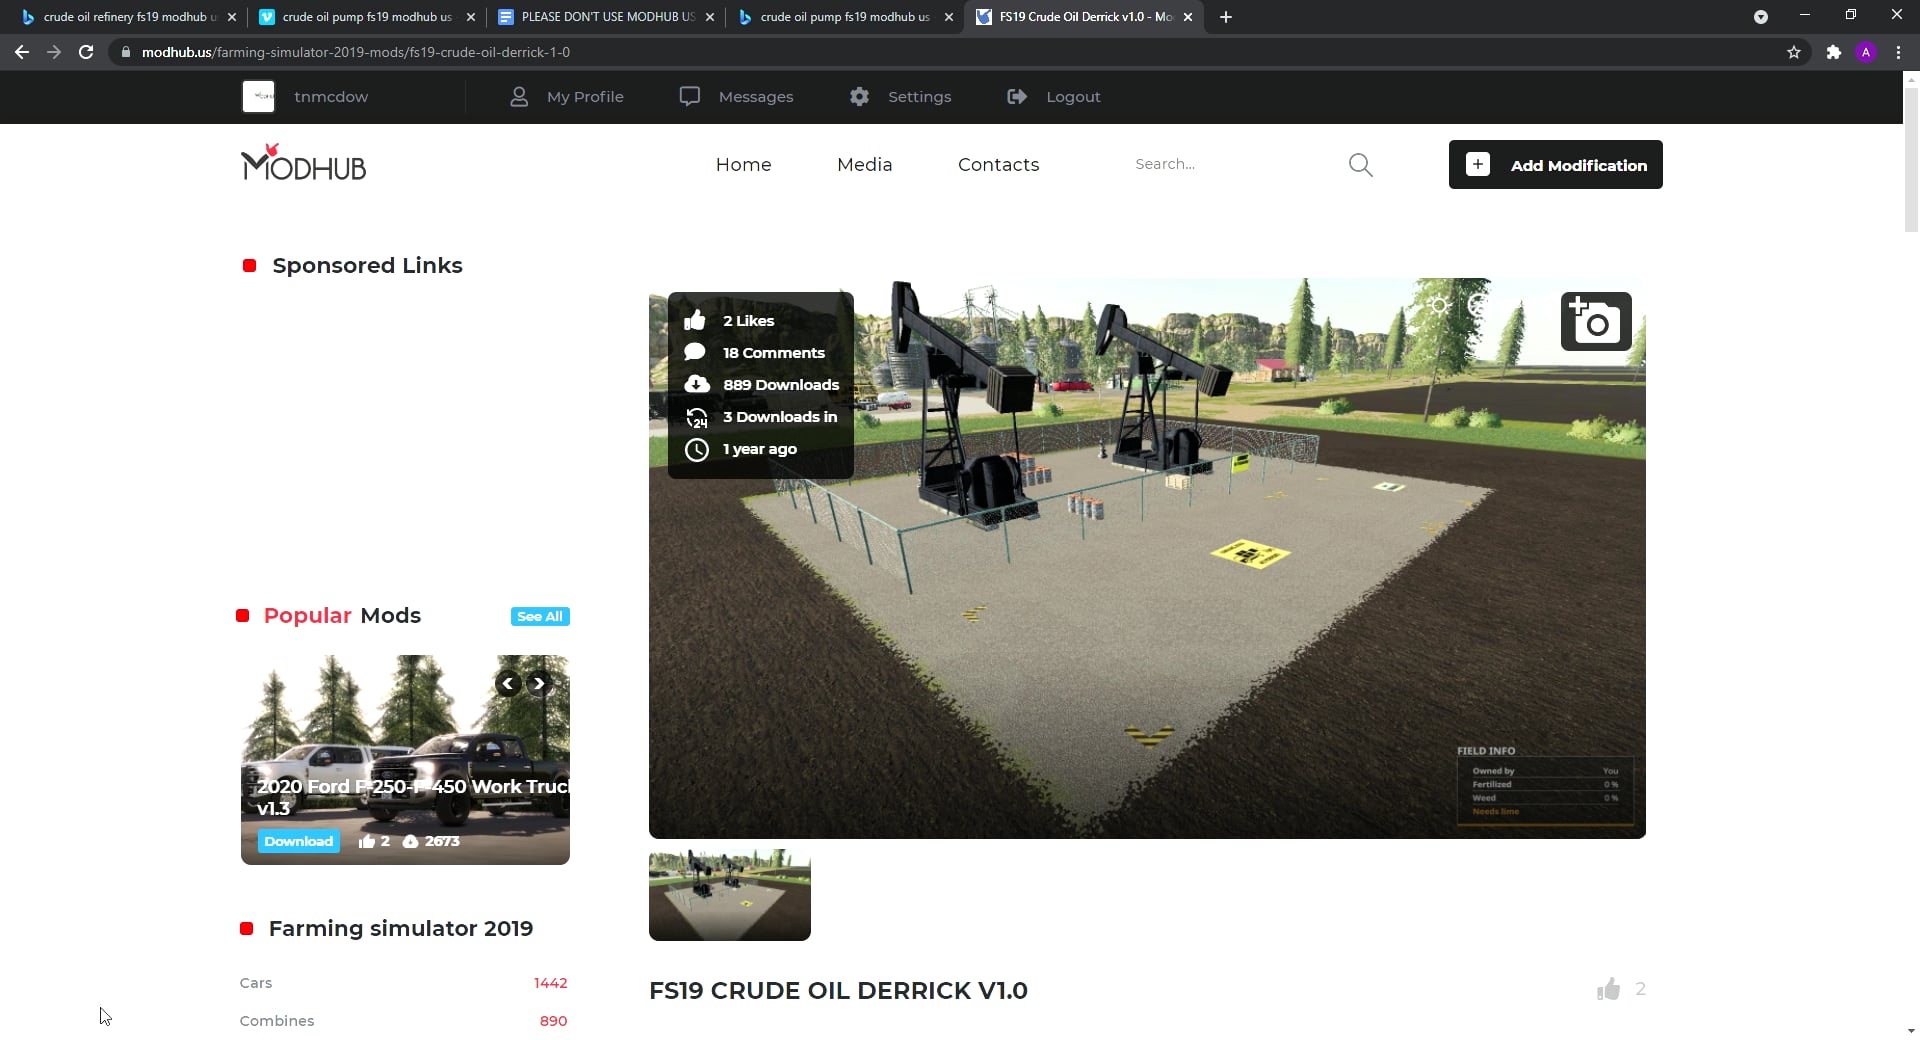Open the My Profile menu item
This screenshot has height=1040, width=1920.
coord(566,97)
